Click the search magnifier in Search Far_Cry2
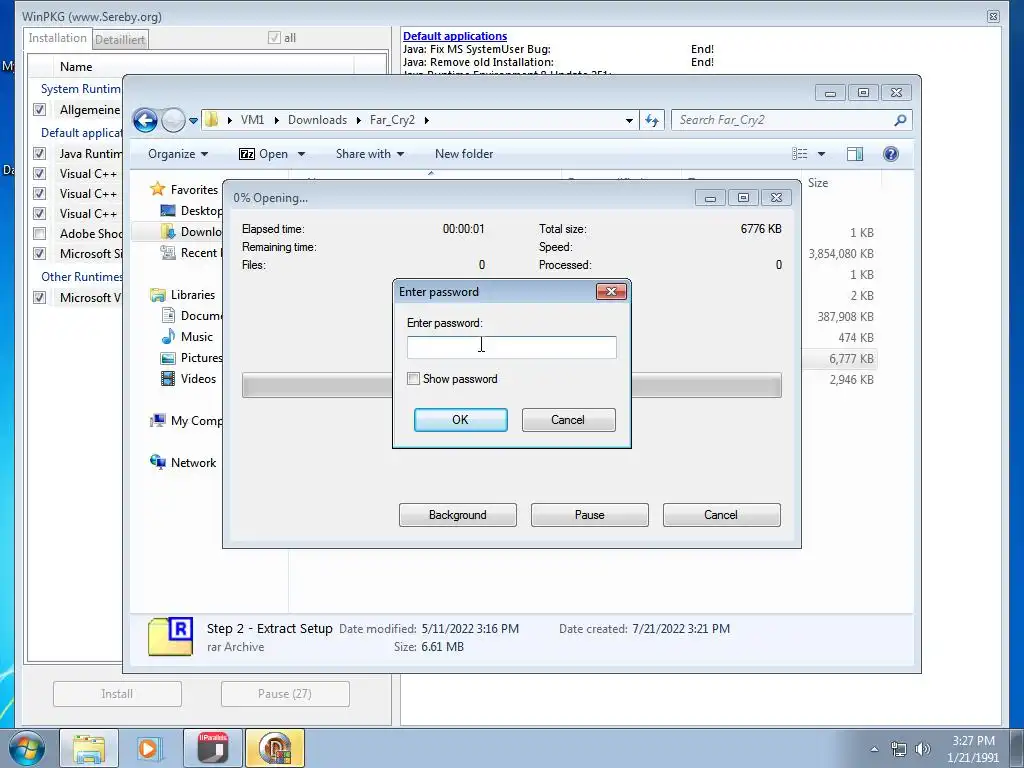Image resolution: width=1024 pixels, height=768 pixels. pos(900,120)
